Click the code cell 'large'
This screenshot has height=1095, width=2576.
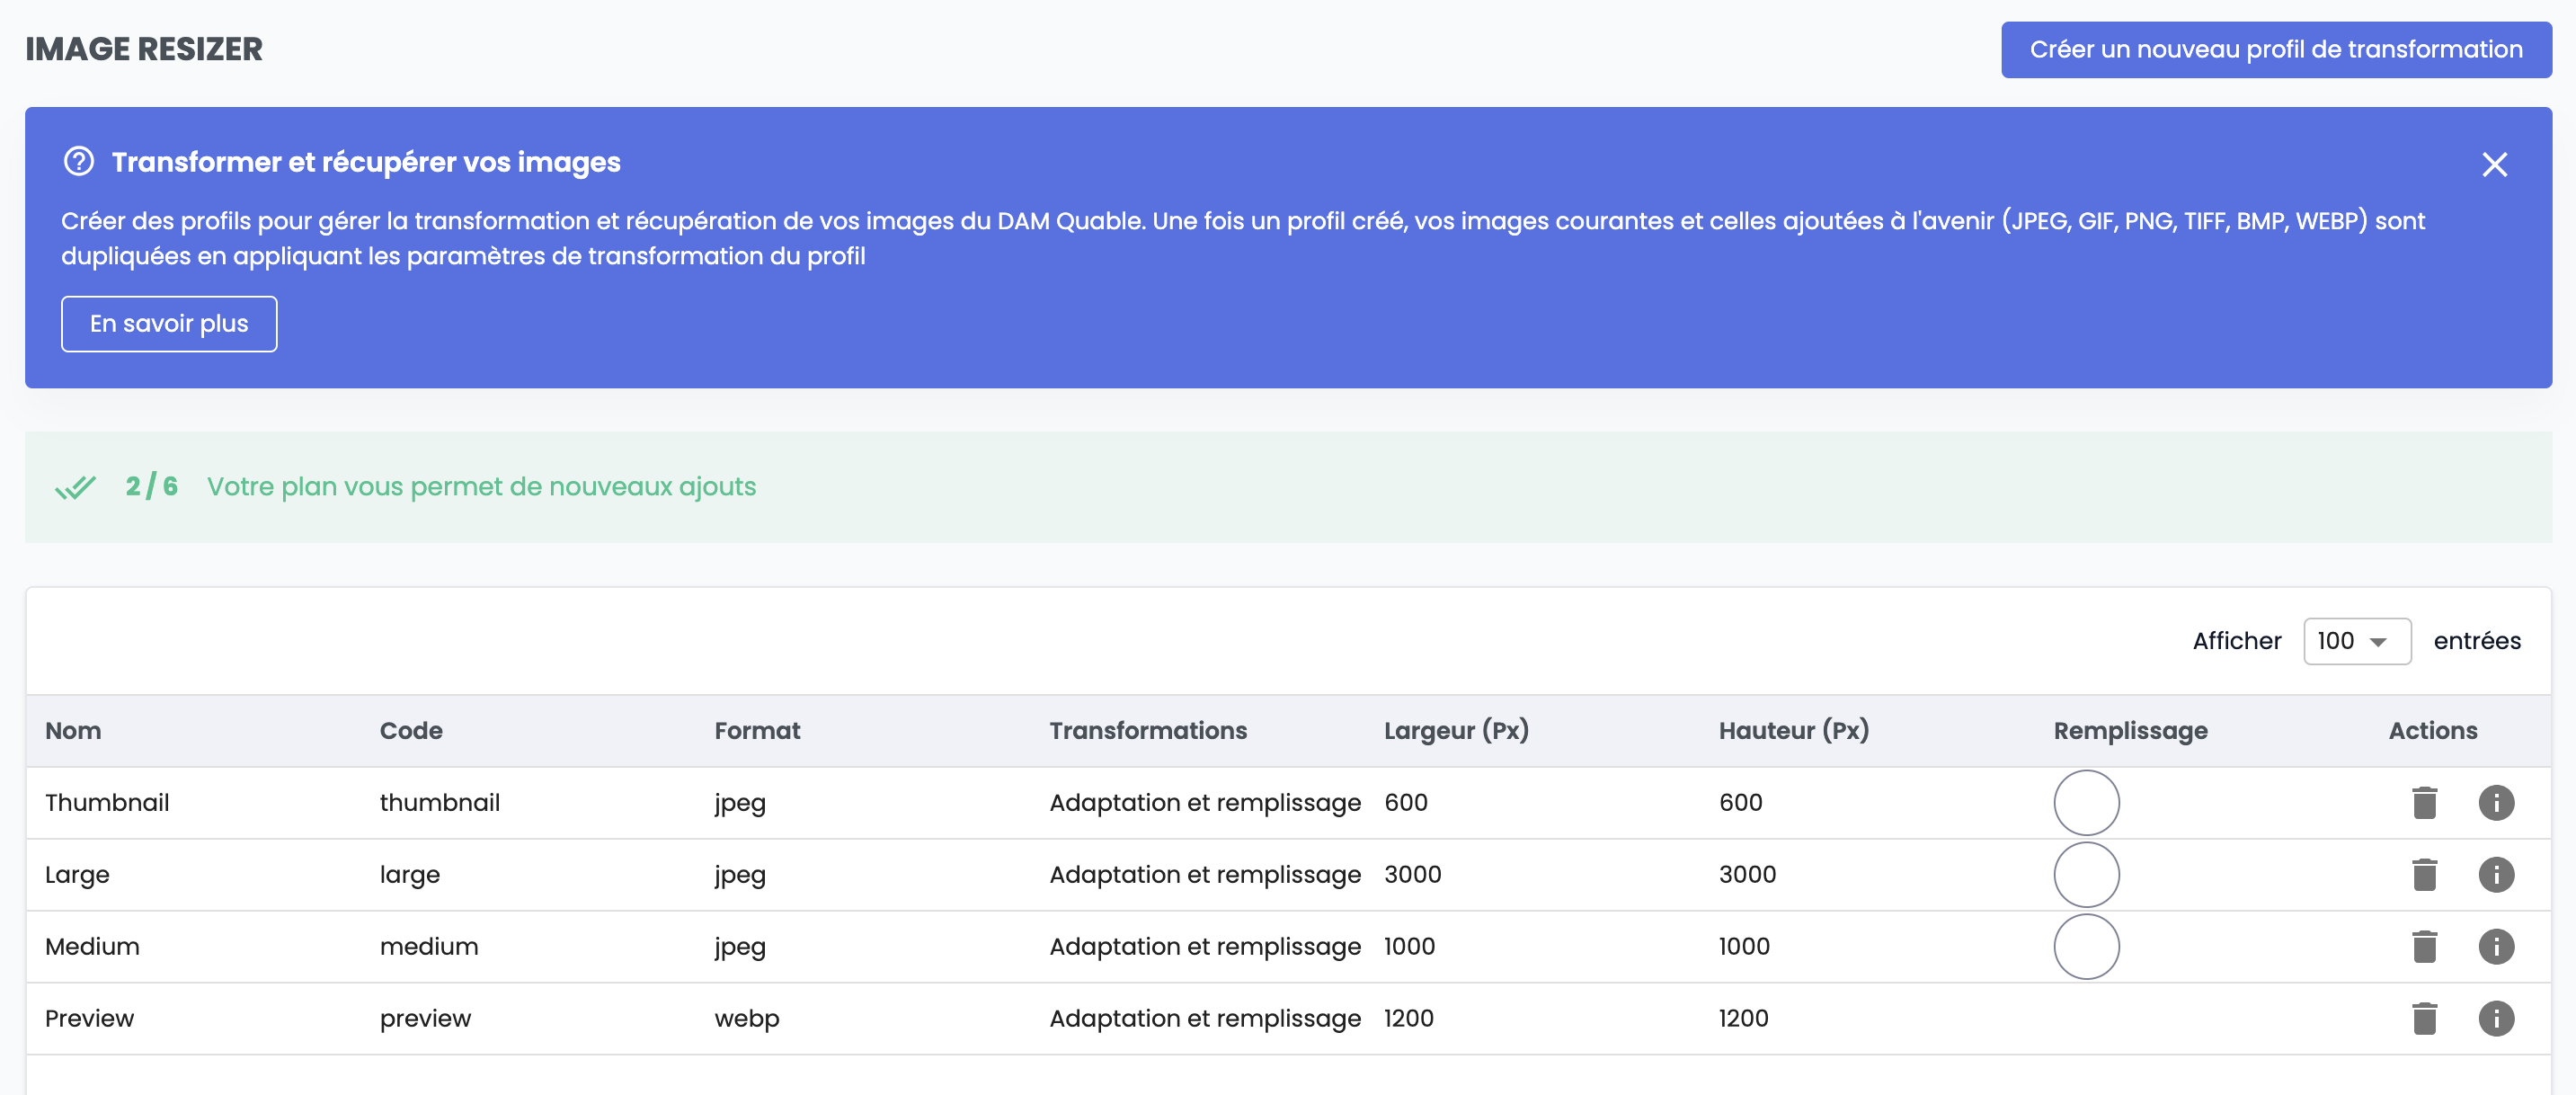coord(410,874)
